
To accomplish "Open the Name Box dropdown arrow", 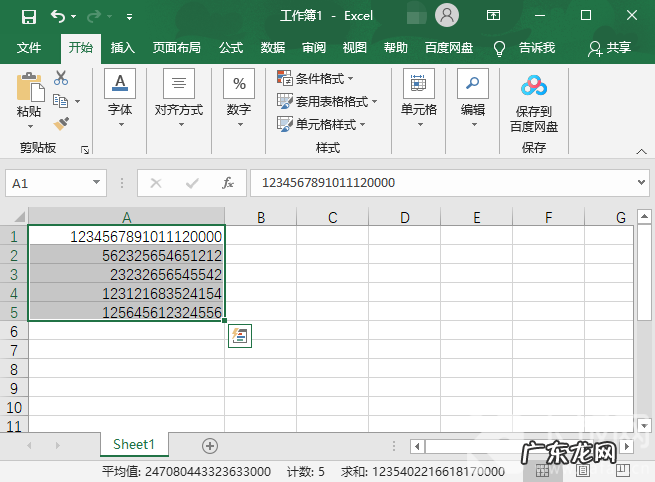I will pos(96,182).
